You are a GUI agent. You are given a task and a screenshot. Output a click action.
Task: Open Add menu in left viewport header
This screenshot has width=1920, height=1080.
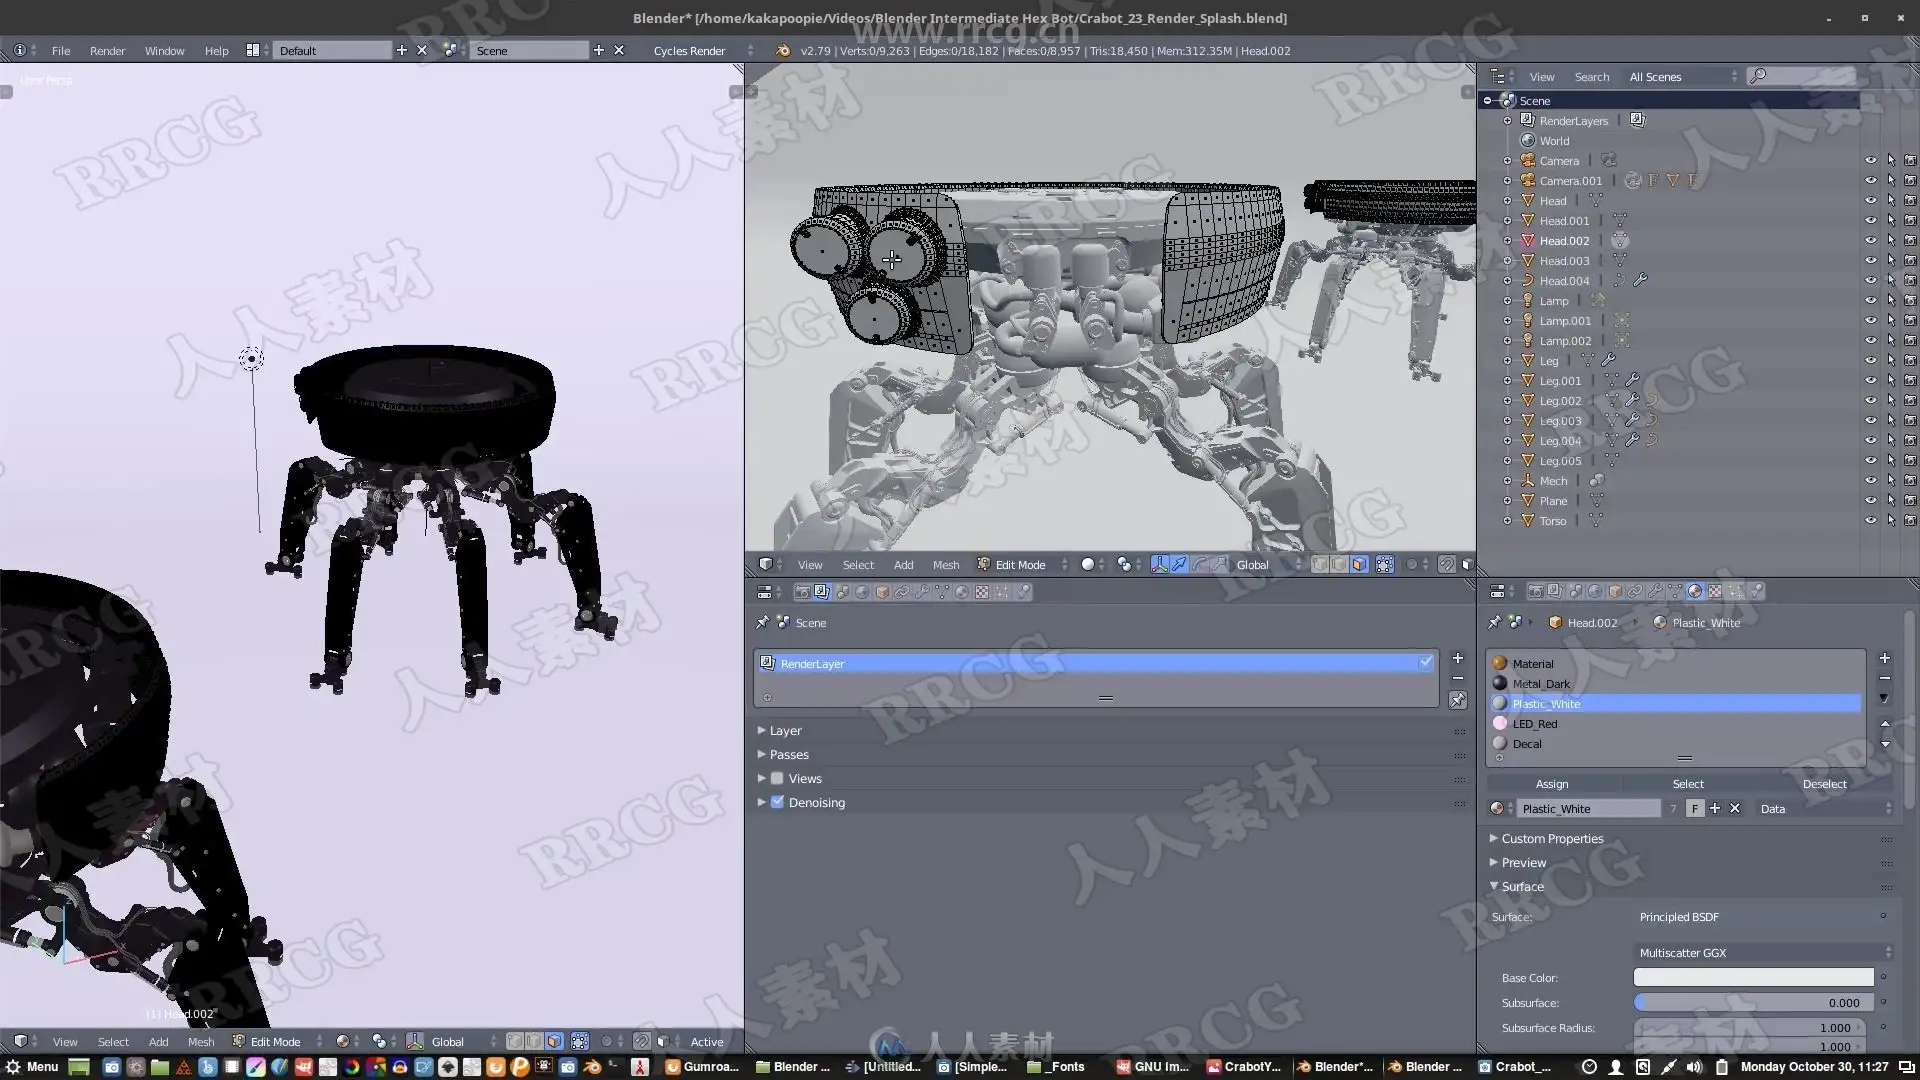tap(158, 1041)
